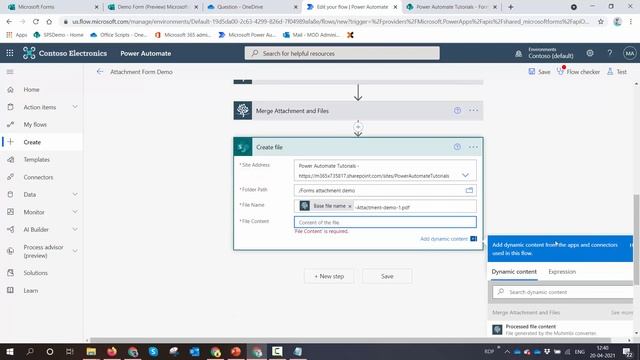Expand the Monitor menu chevron
The image size is (640, 360).
click(75, 212)
